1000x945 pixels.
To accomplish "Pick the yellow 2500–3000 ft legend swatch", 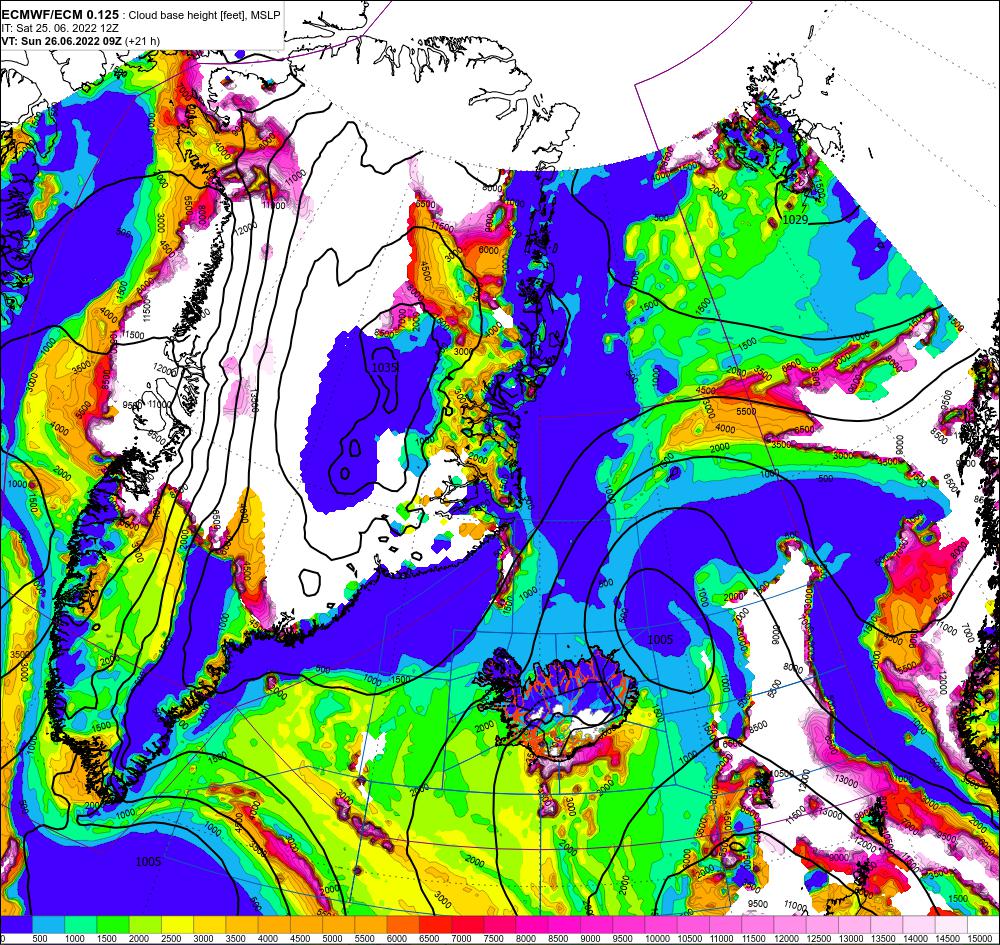I will click(x=178, y=925).
